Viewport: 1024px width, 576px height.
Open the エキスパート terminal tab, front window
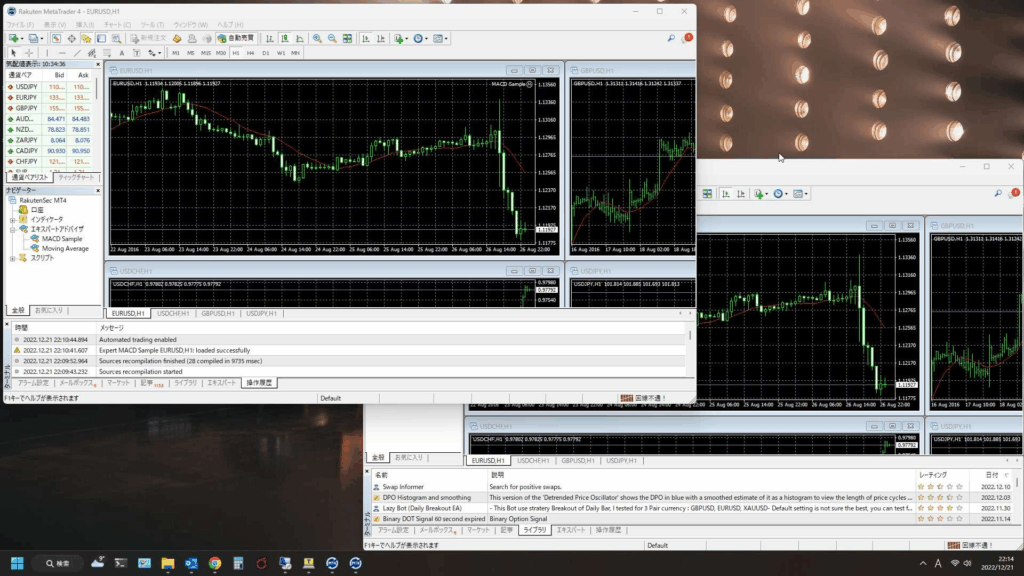click(221, 383)
